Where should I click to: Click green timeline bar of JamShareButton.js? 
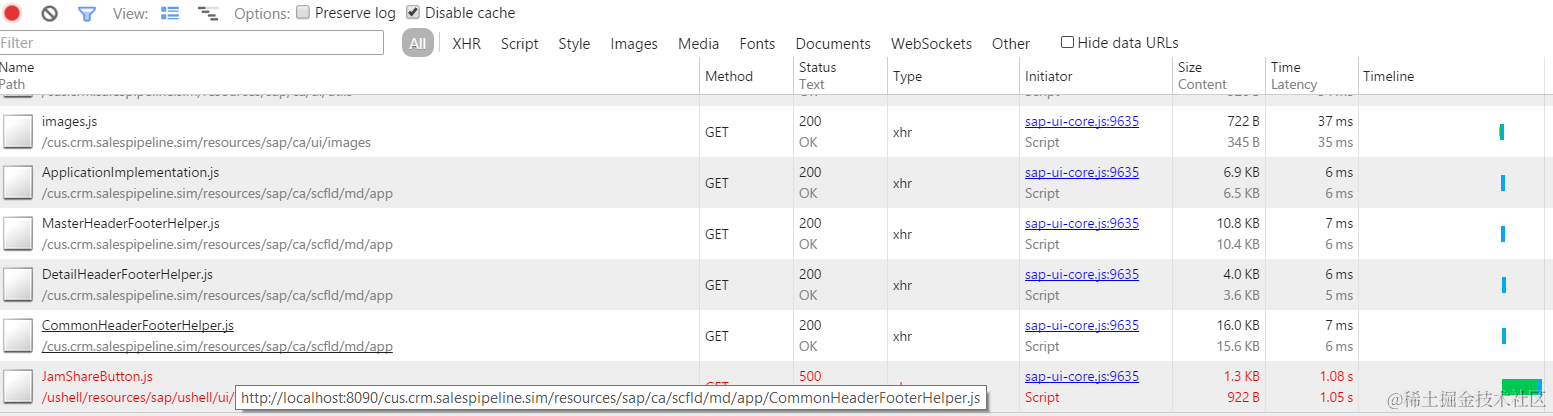pos(1522,387)
